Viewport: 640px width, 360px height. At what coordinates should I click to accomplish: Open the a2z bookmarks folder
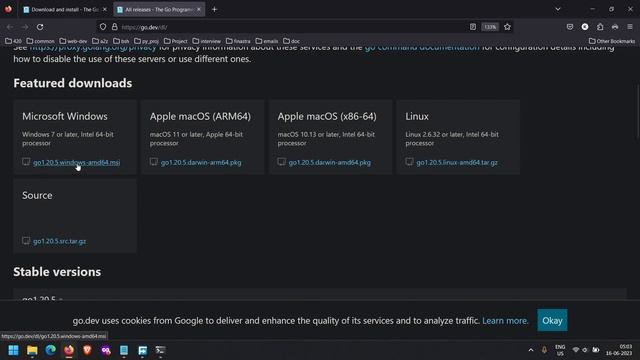(100, 41)
